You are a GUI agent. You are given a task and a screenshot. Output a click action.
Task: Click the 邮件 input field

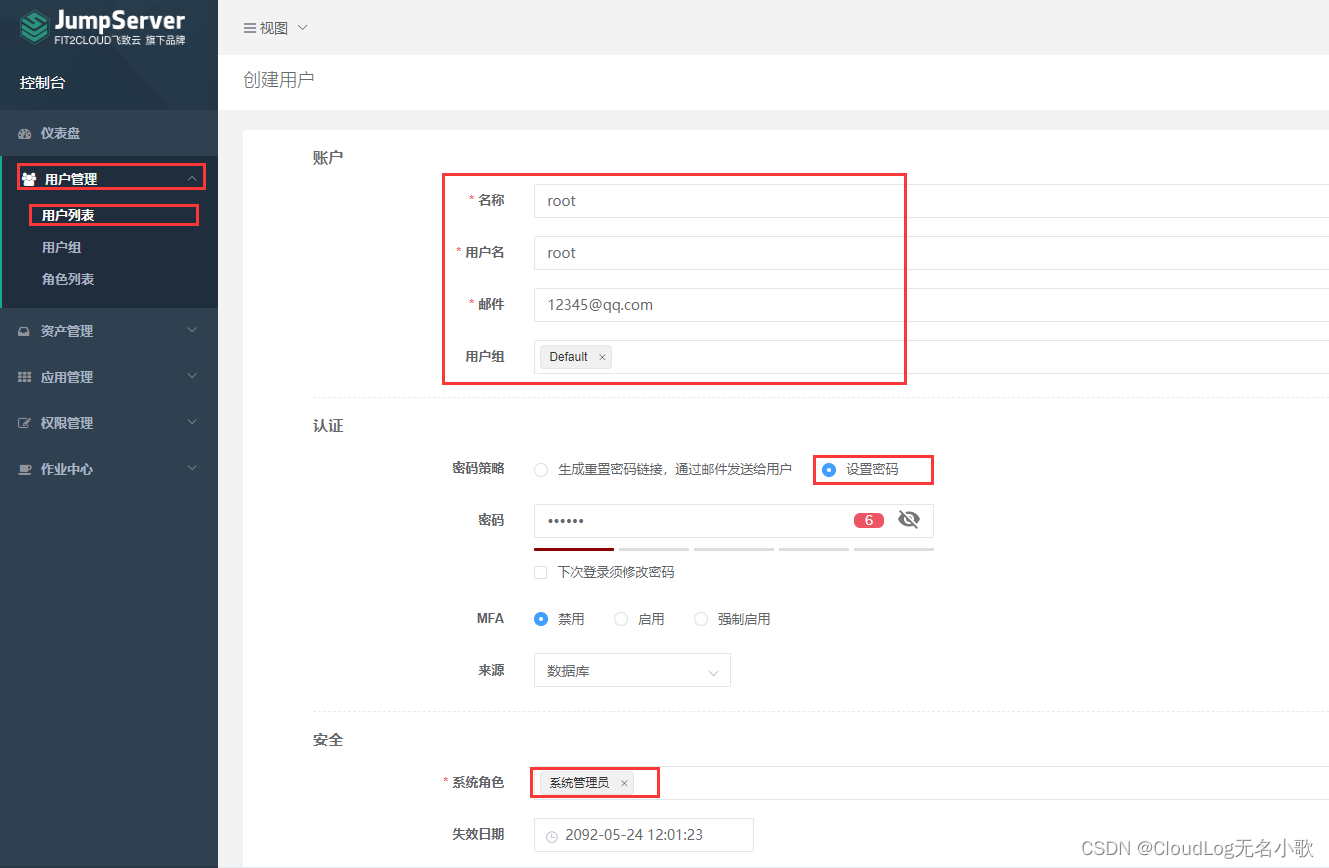[931, 305]
